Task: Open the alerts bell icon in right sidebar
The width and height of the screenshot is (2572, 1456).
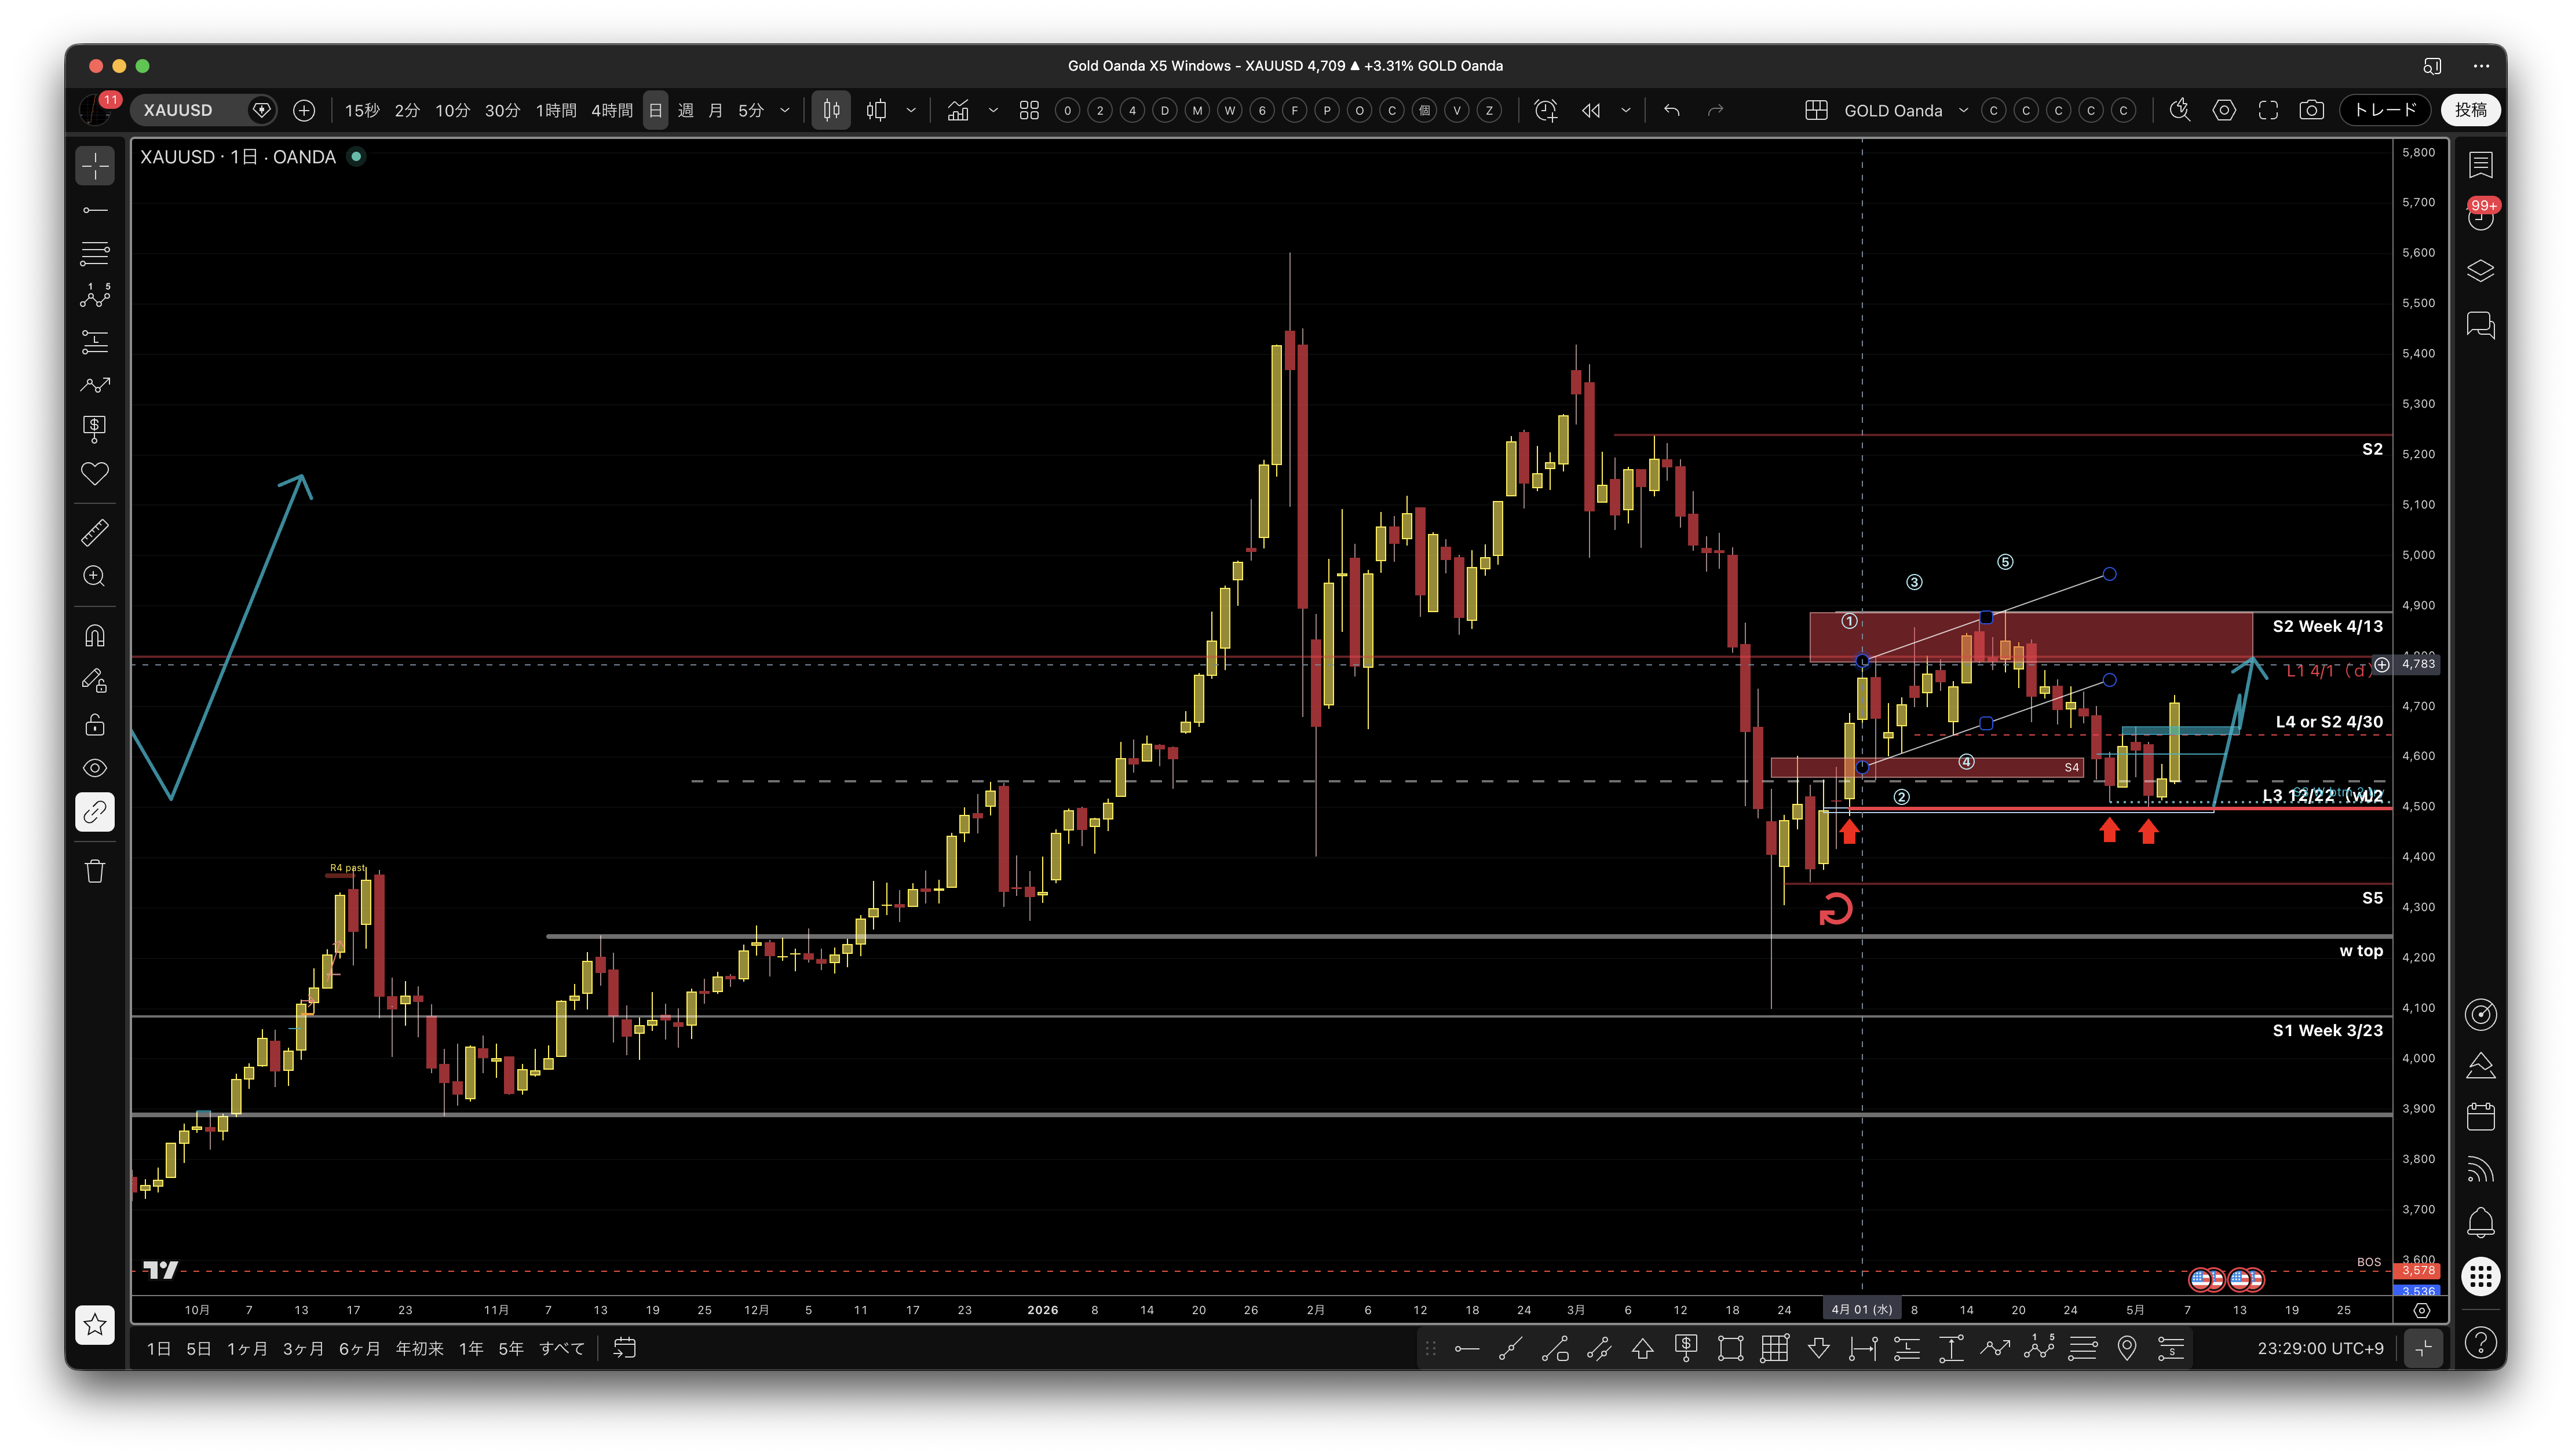Action: 2481,1222
